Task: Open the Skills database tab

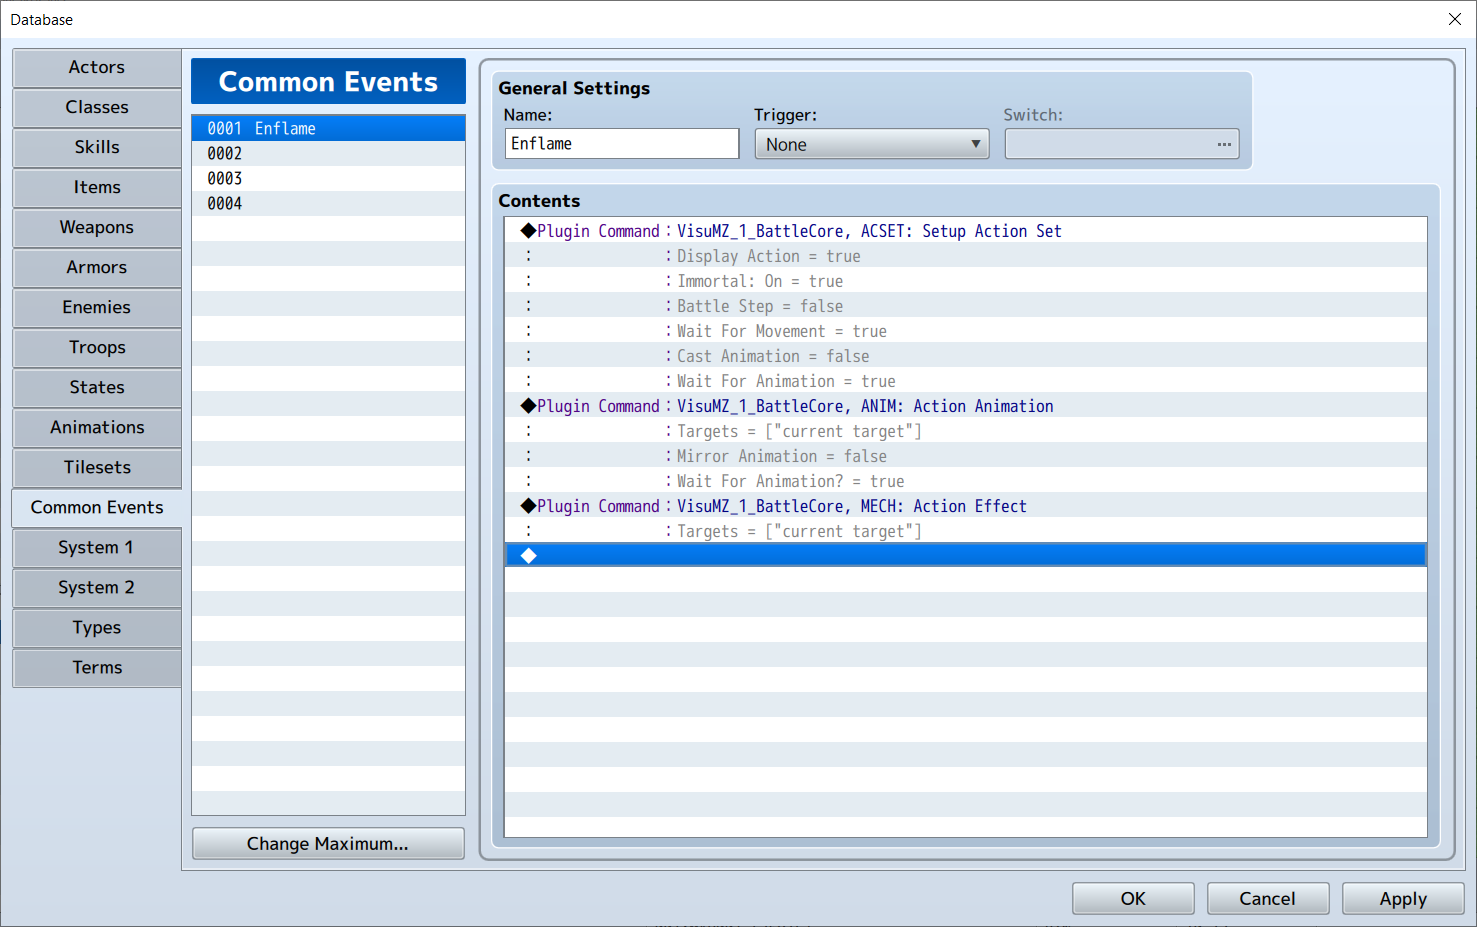Action: tap(97, 147)
